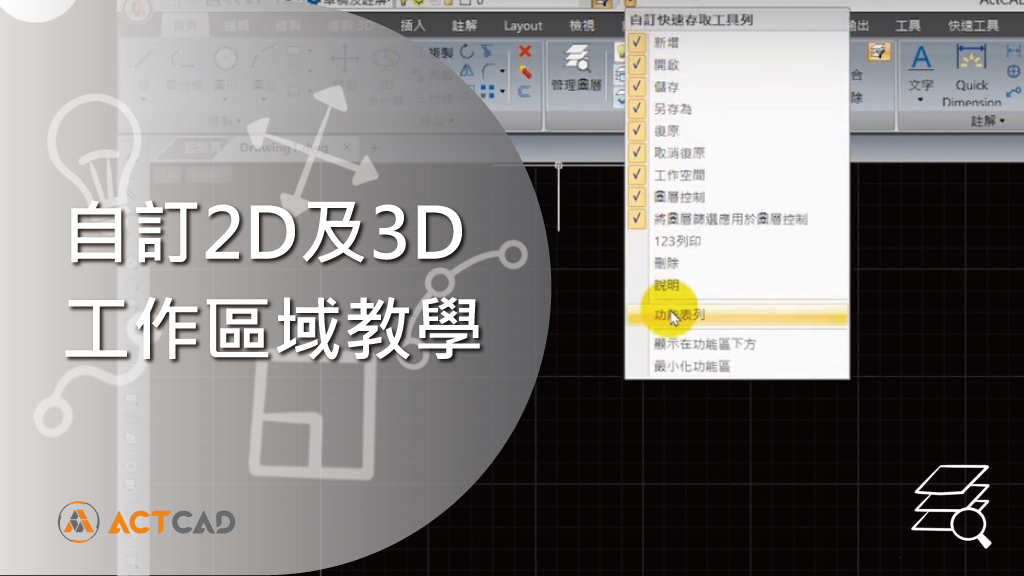Viewport: 1024px width, 576px height.
Task: Click the red X delete icon
Action: pos(524,51)
